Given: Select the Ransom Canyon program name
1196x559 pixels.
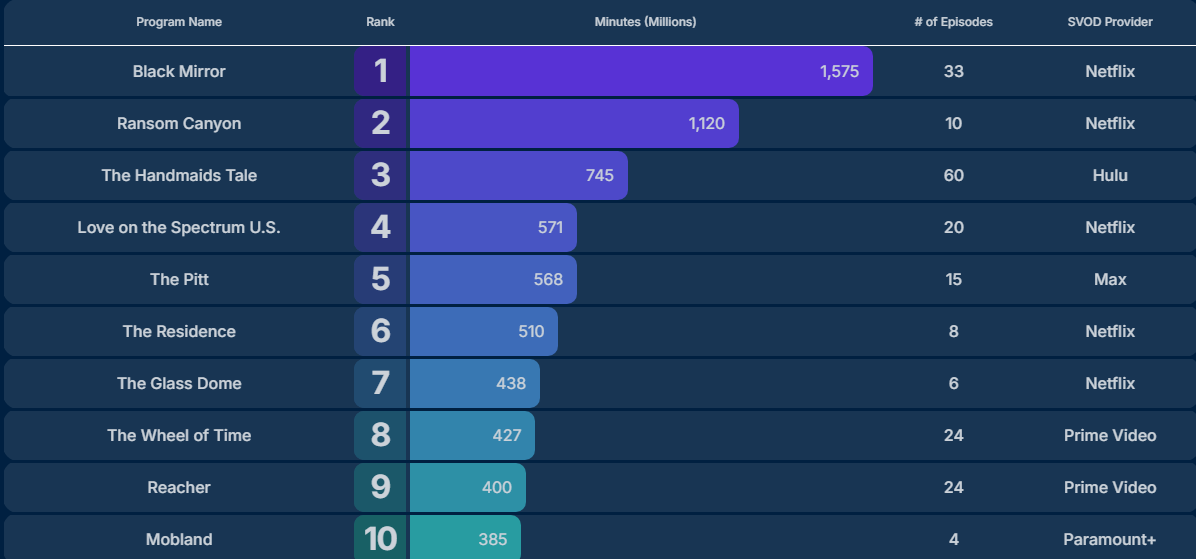Looking at the screenshot, I should [x=179, y=124].
